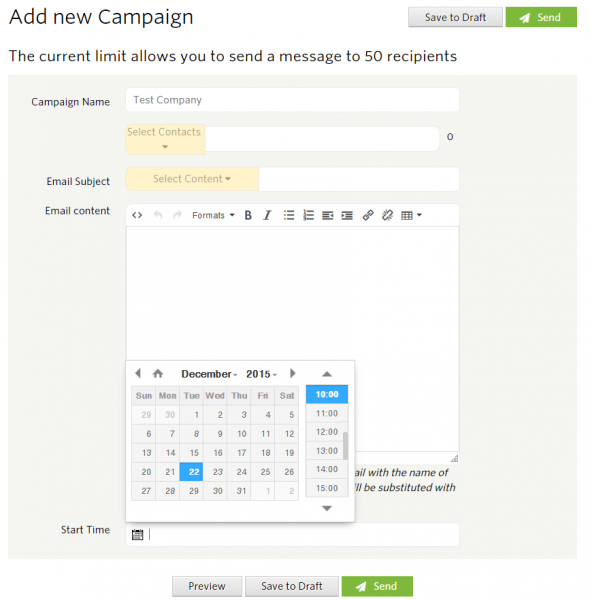
Task: Insert a bulleted list
Action: [x=289, y=215]
